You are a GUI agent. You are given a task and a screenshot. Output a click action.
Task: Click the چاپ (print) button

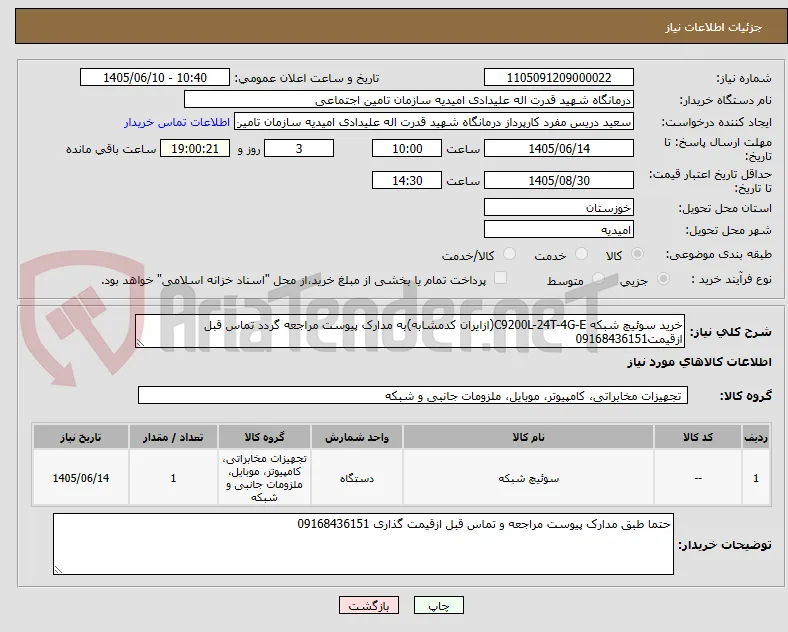(438, 605)
